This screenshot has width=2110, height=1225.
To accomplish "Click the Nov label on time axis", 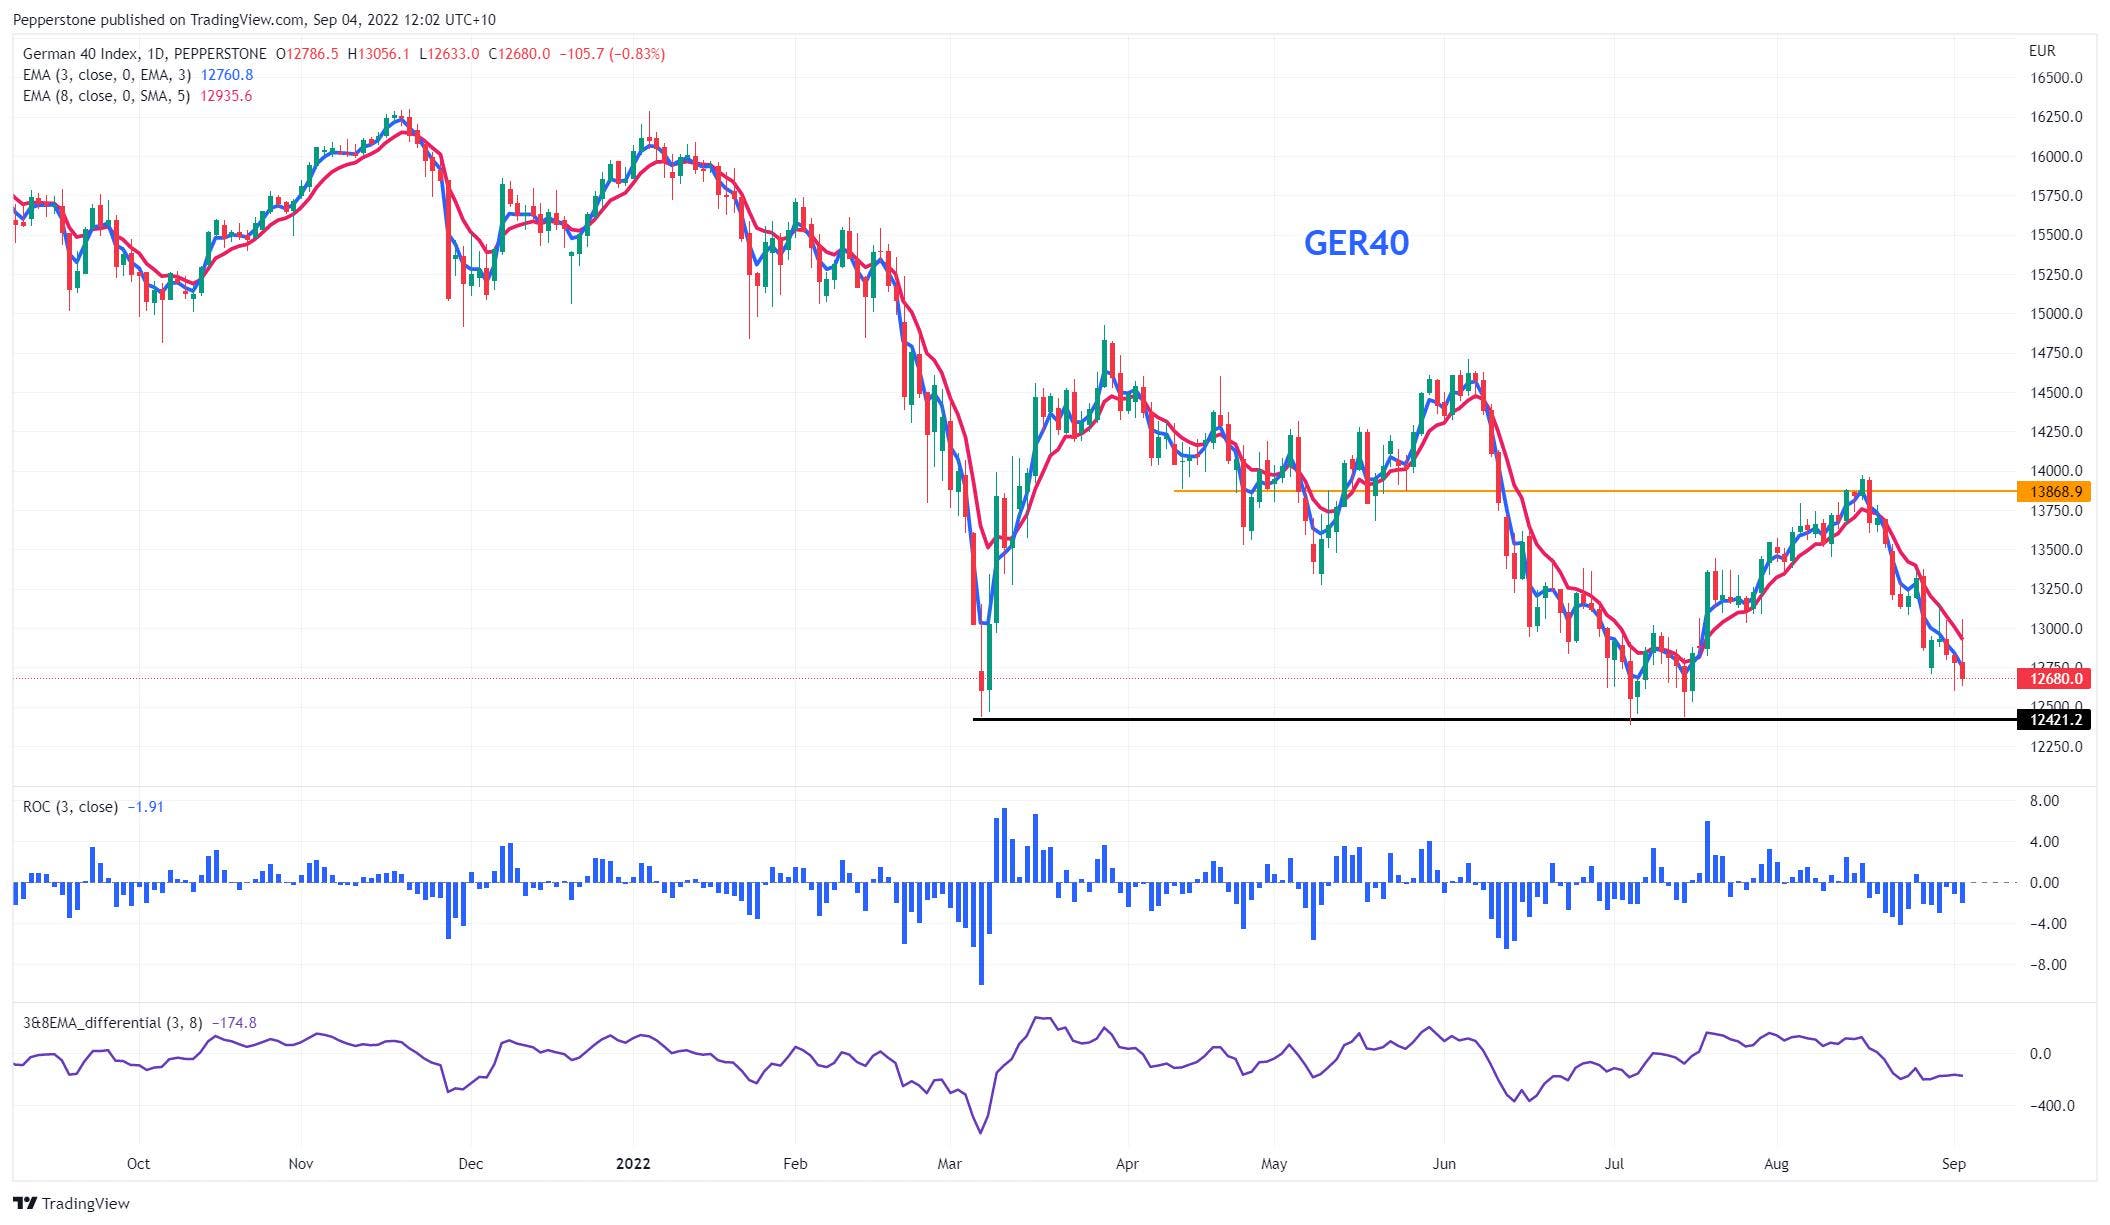I will pyautogui.click(x=301, y=1164).
